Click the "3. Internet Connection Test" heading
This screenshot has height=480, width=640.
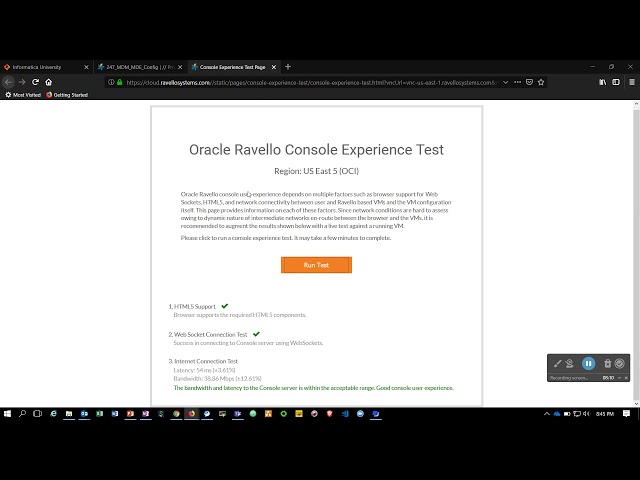(203, 361)
